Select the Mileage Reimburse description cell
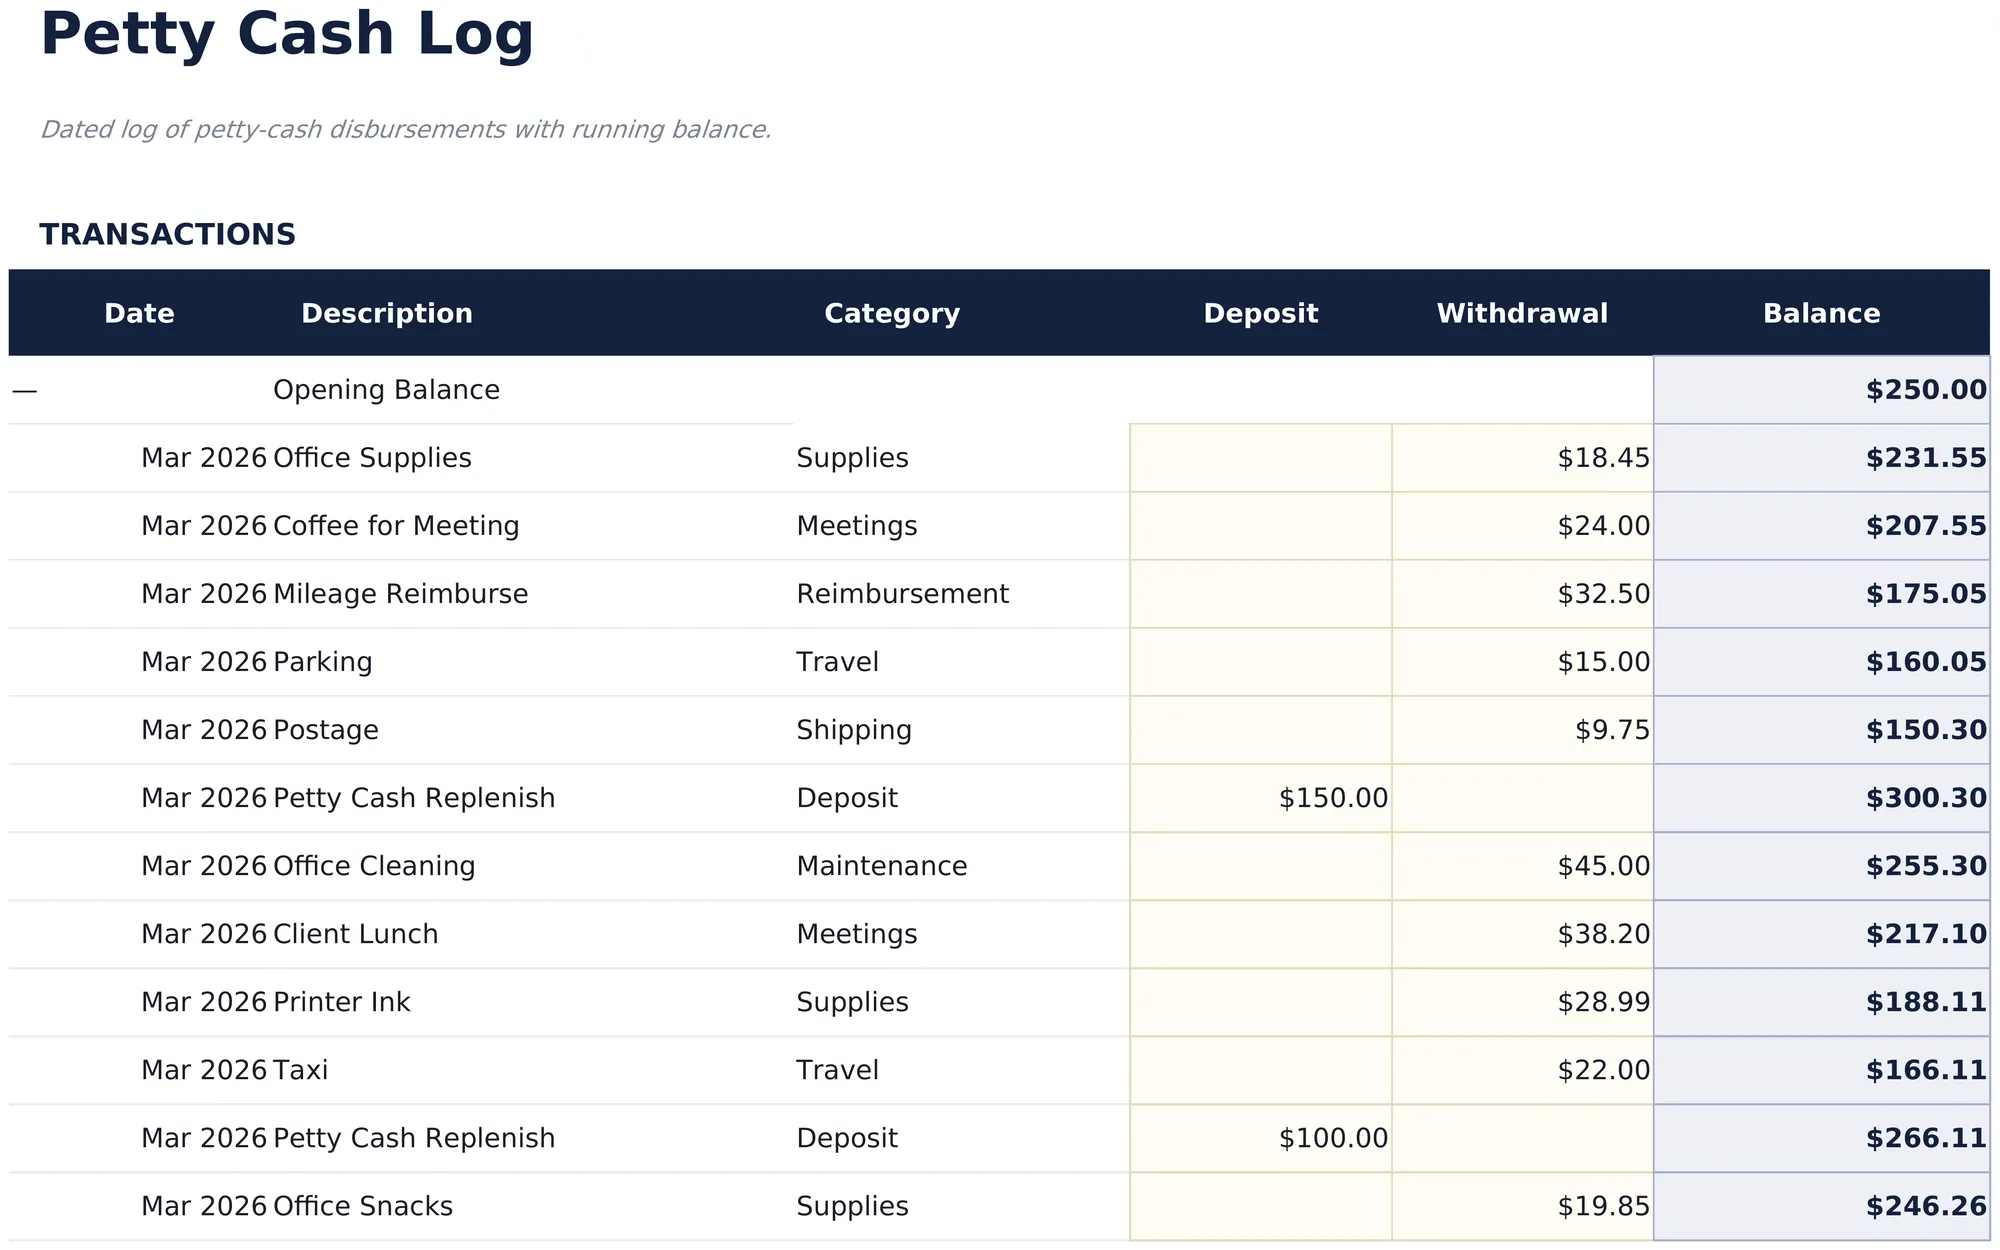The height and width of the screenshot is (1250, 2000). (532, 594)
